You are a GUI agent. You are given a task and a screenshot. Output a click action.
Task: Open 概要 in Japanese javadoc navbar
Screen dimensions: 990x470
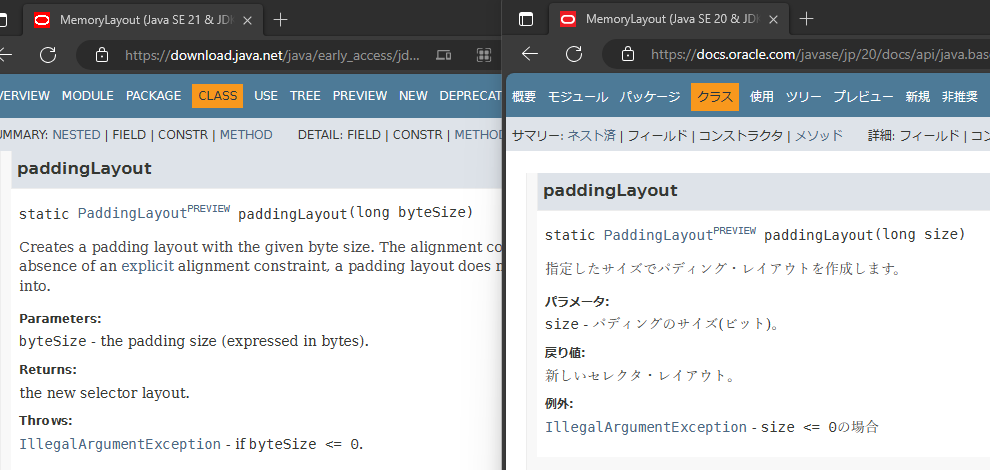click(x=524, y=97)
